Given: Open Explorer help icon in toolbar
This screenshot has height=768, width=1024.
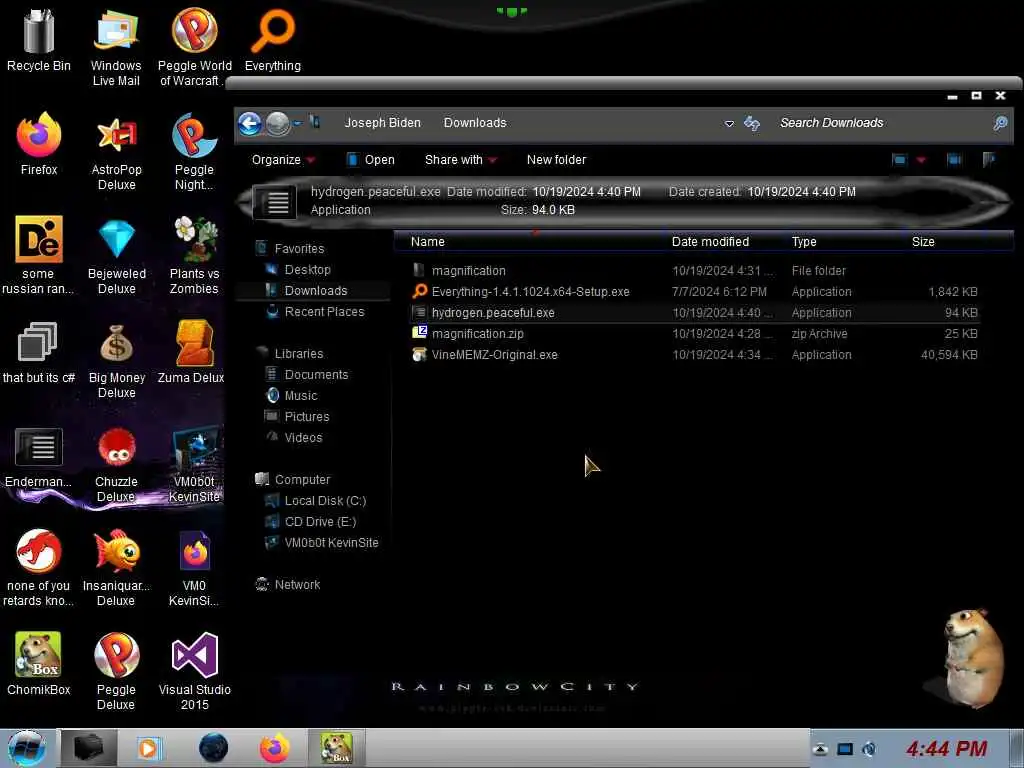Looking at the screenshot, I should point(989,159).
